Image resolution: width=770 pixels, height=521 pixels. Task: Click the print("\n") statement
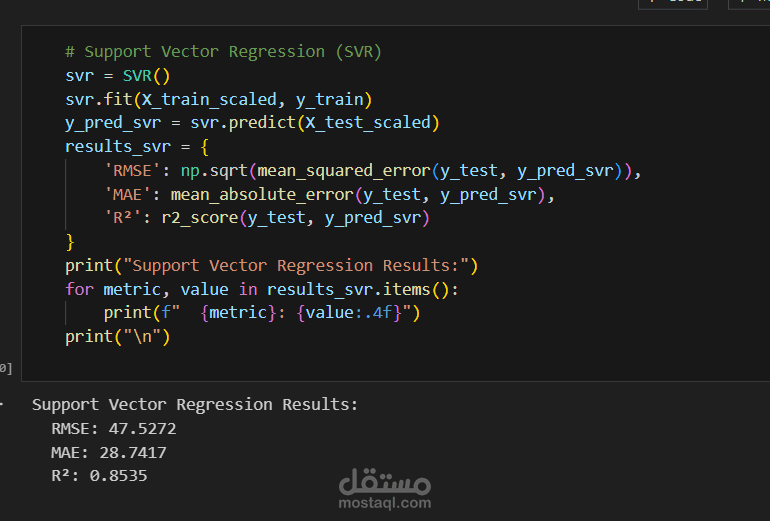click(118, 337)
